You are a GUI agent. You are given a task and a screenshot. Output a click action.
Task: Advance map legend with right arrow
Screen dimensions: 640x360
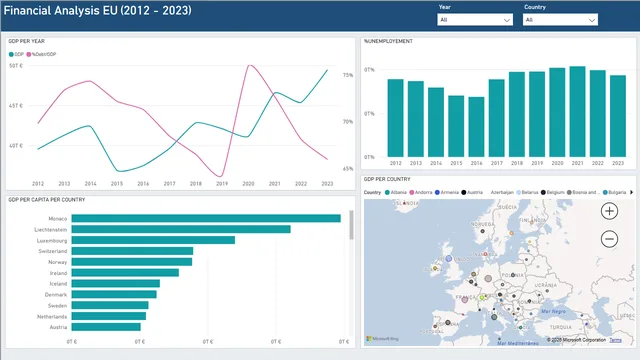(632, 192)
